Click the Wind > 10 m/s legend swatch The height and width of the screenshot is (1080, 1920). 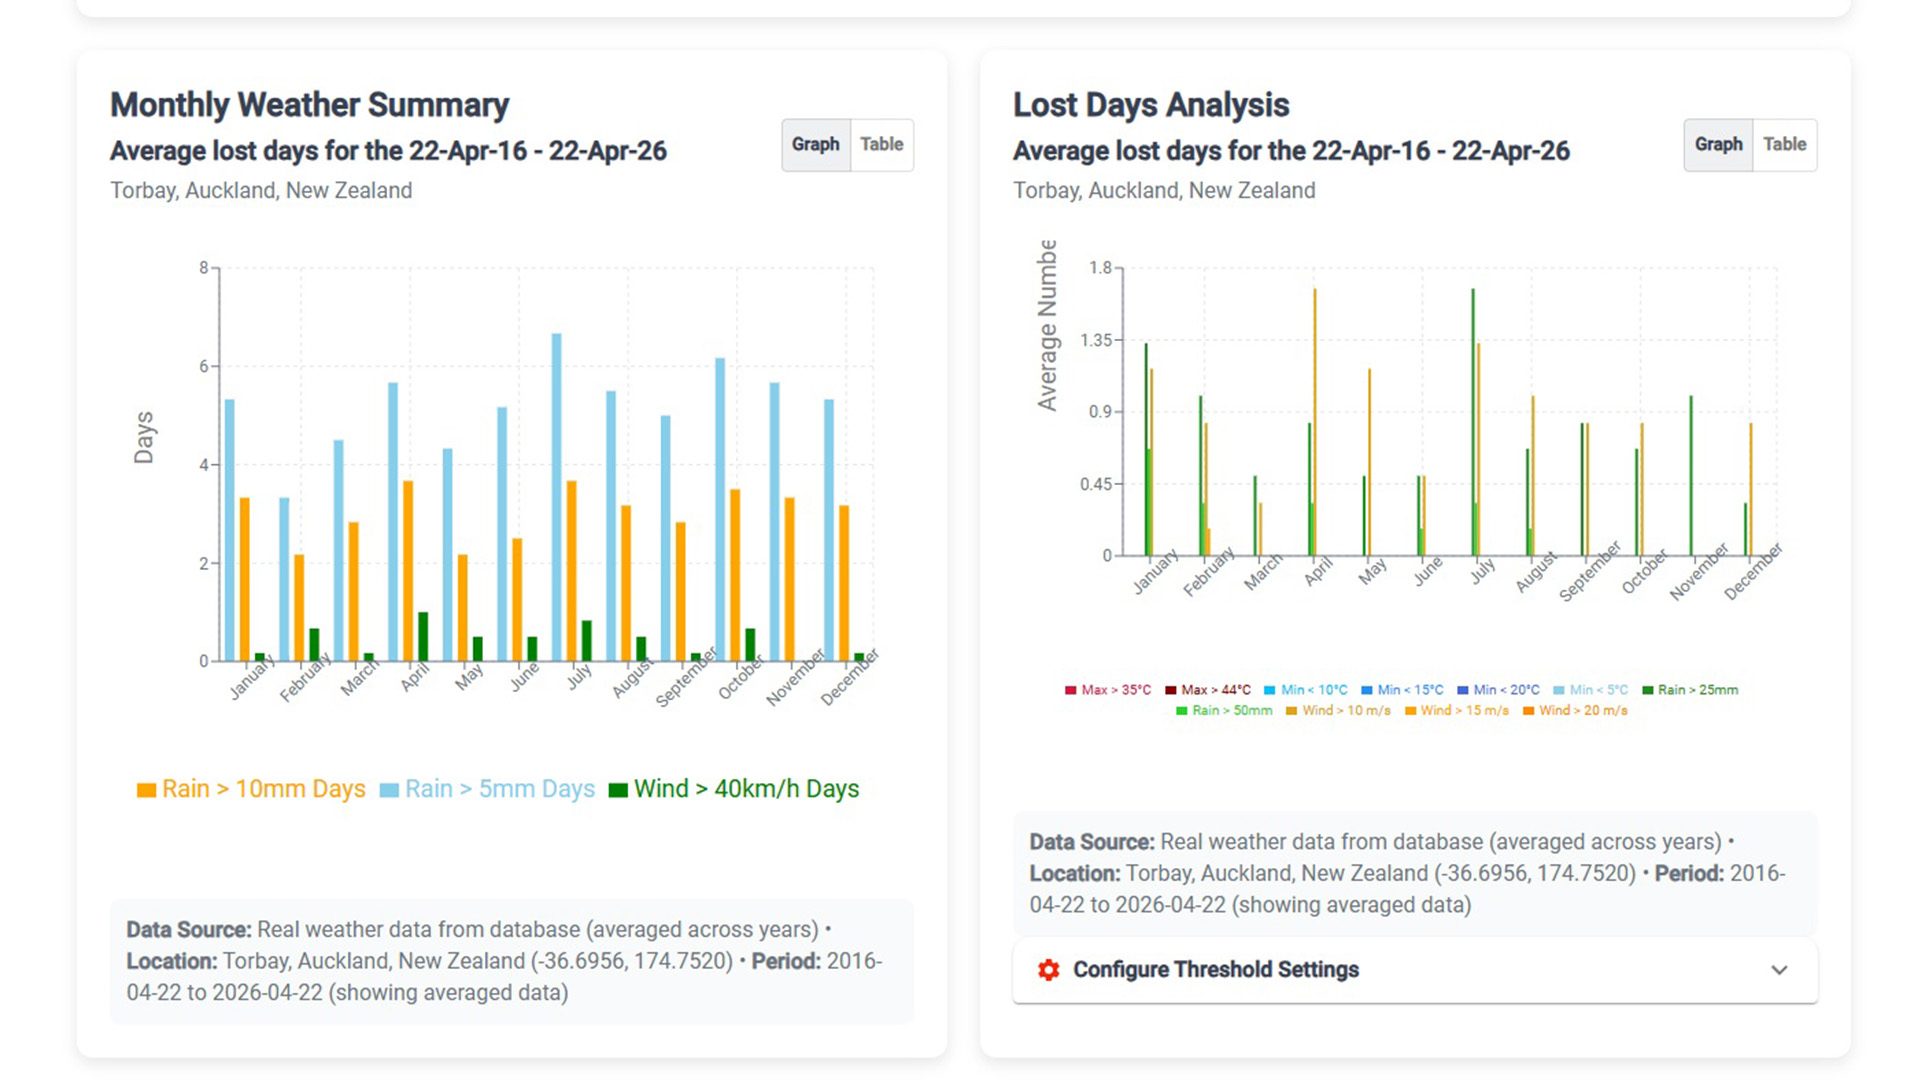(1291, 711)
